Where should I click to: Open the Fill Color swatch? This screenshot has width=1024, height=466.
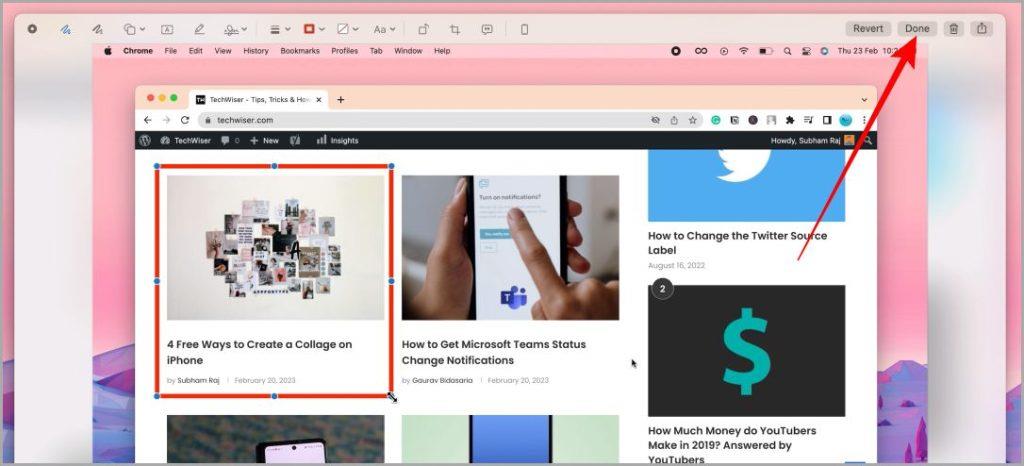coord(343,29)
